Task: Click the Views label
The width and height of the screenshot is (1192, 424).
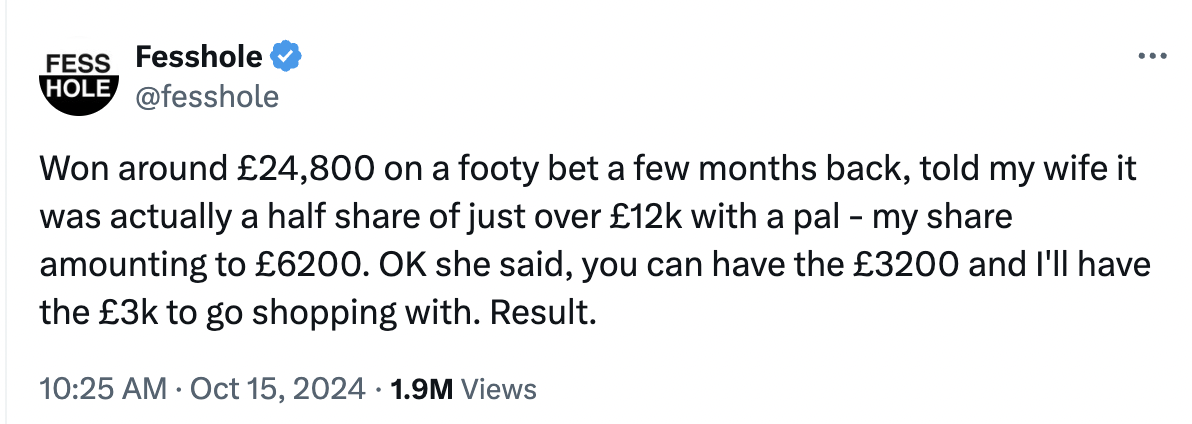Action: (x=501, y=389)
